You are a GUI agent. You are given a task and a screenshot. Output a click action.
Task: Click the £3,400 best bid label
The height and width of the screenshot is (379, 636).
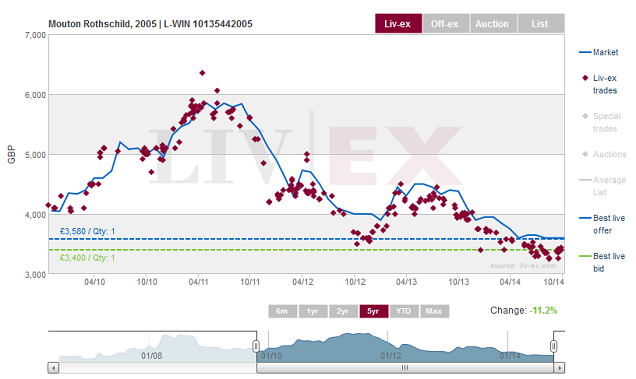pos(87,258)
